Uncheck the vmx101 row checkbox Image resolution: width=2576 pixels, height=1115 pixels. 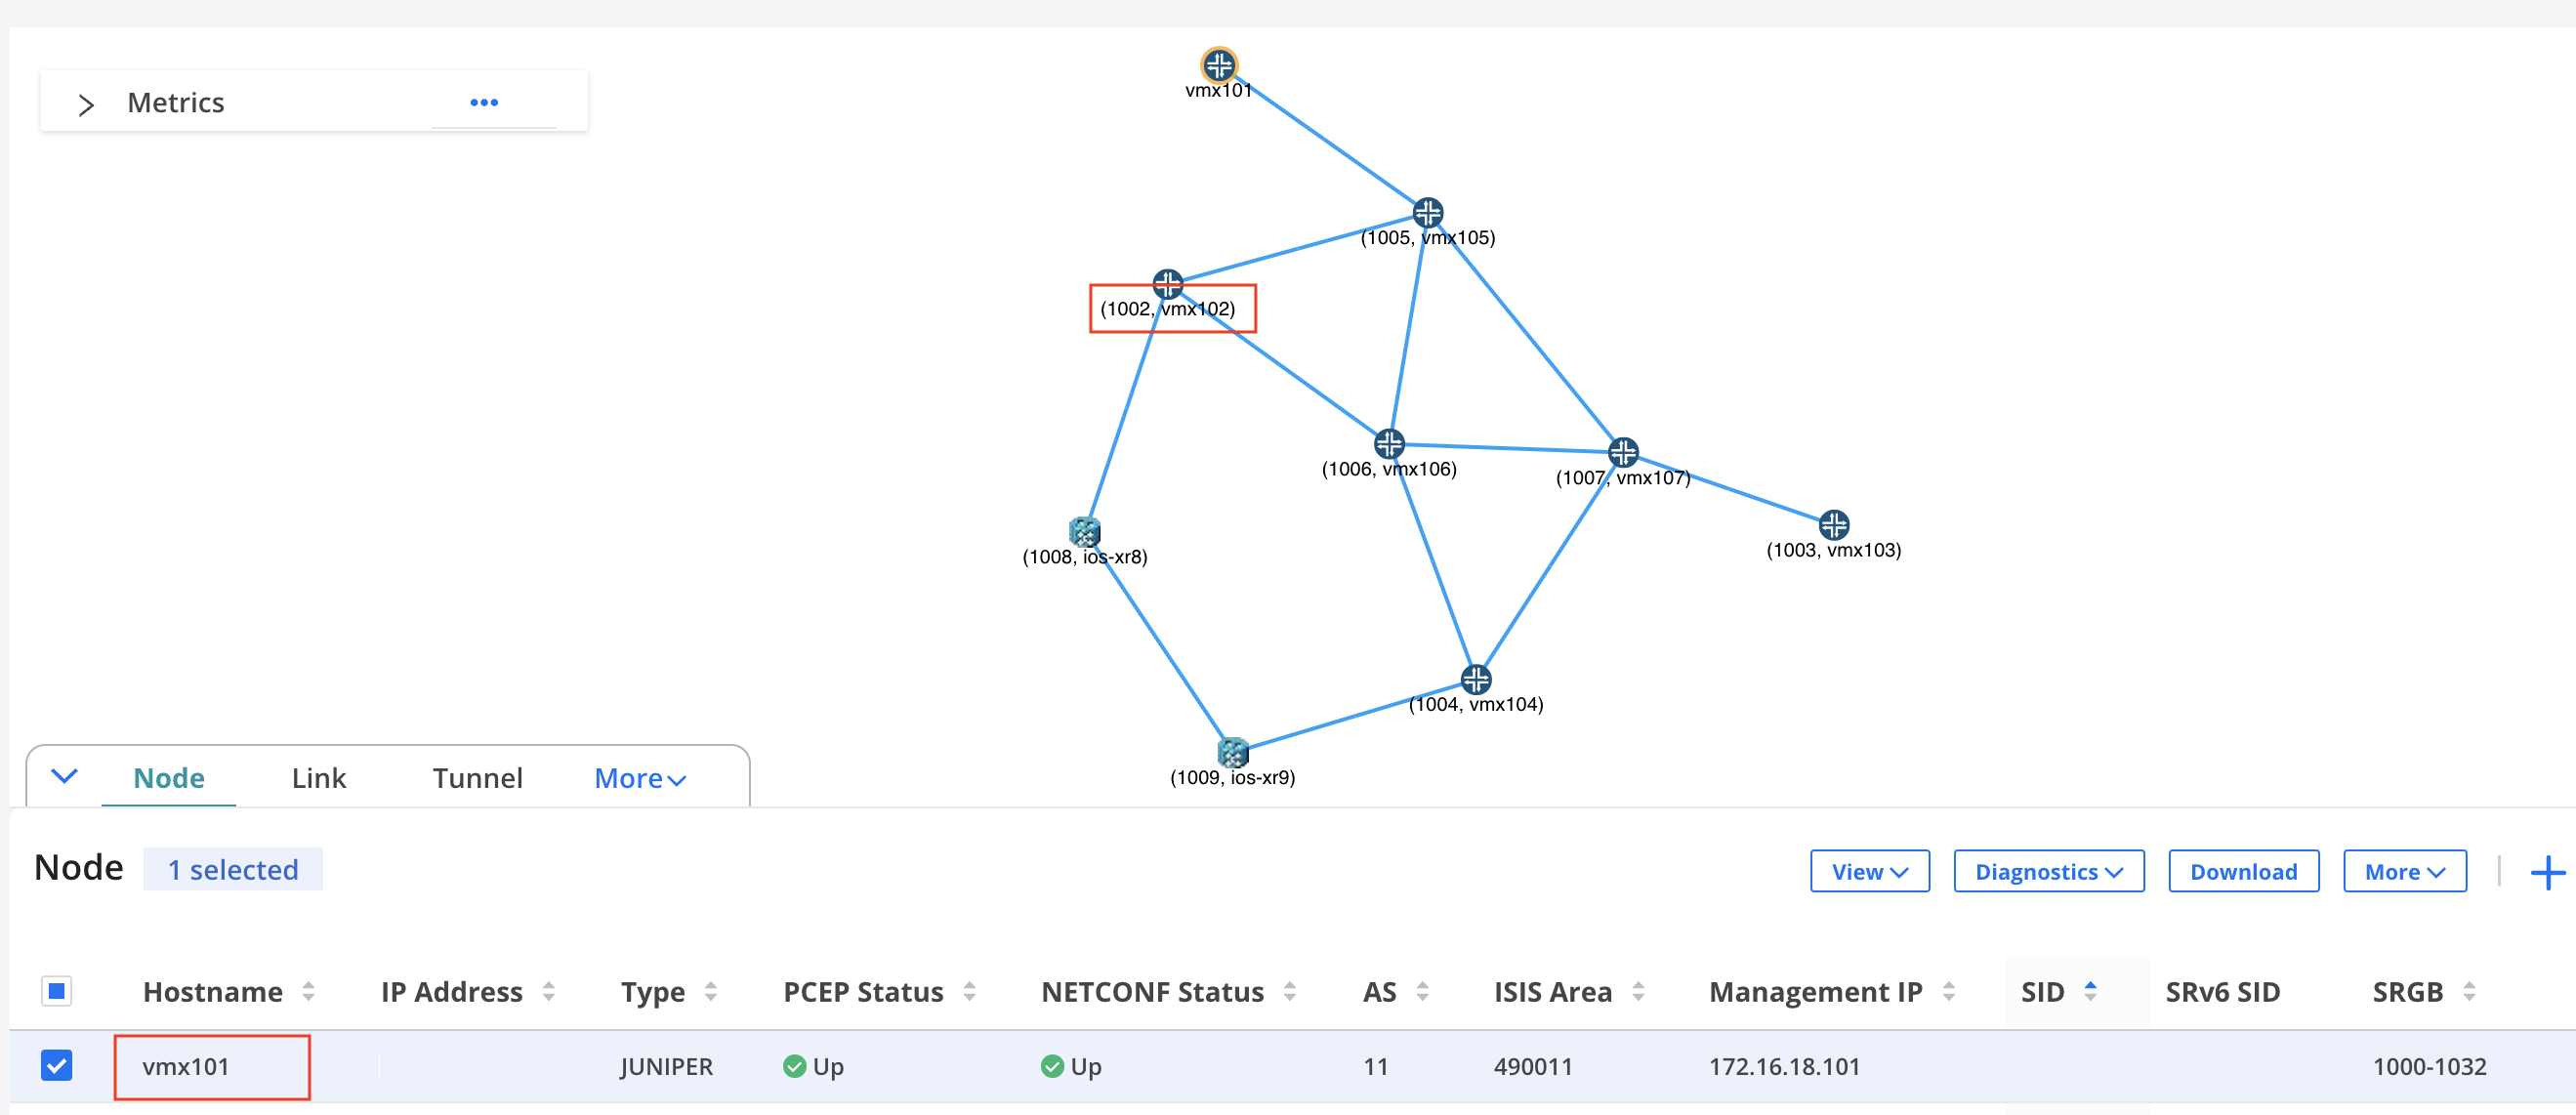coord(57,1065)
